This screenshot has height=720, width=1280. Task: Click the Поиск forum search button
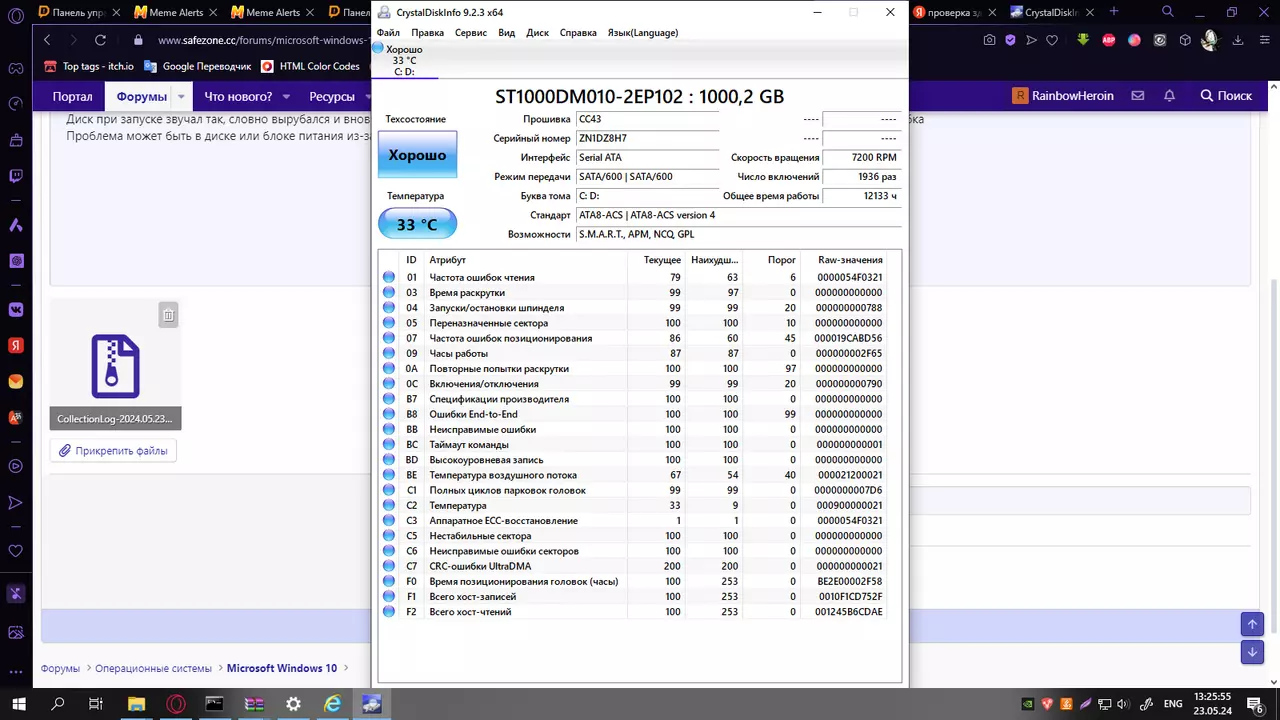(x=1226, y=96)
